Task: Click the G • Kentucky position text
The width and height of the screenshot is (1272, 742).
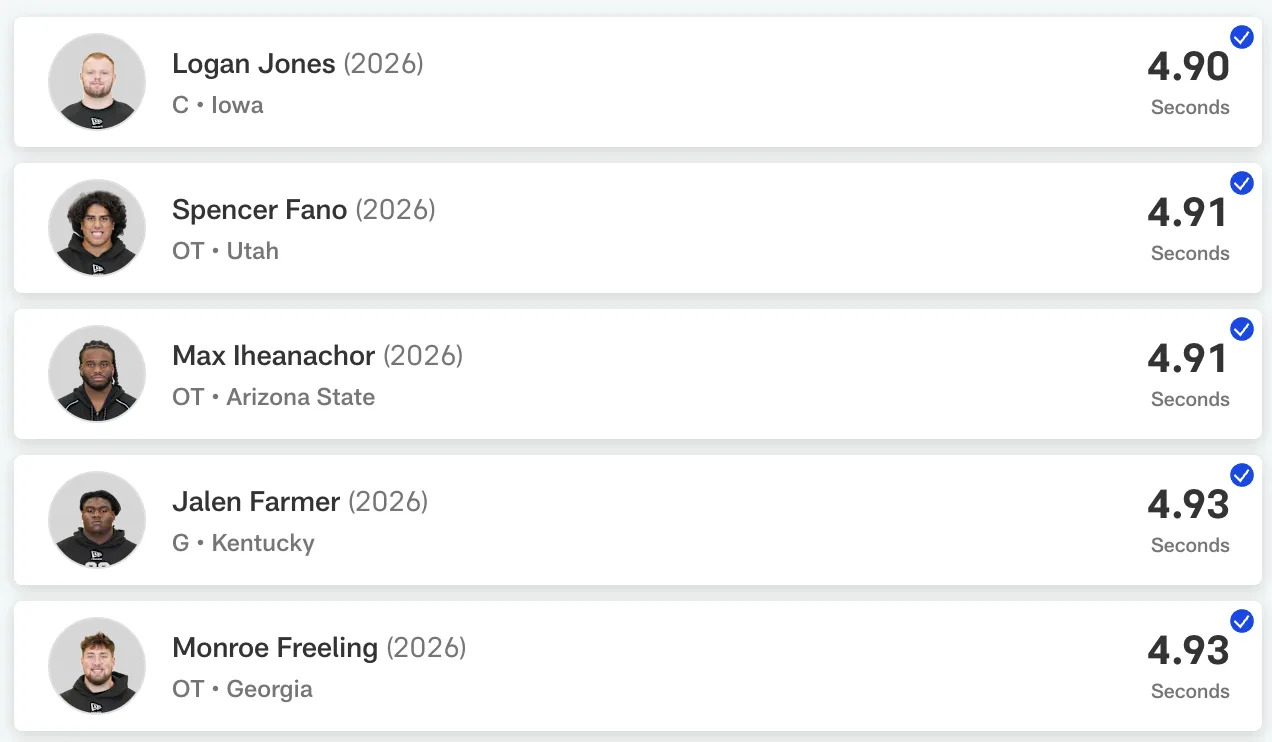Action: coord(243,543)
